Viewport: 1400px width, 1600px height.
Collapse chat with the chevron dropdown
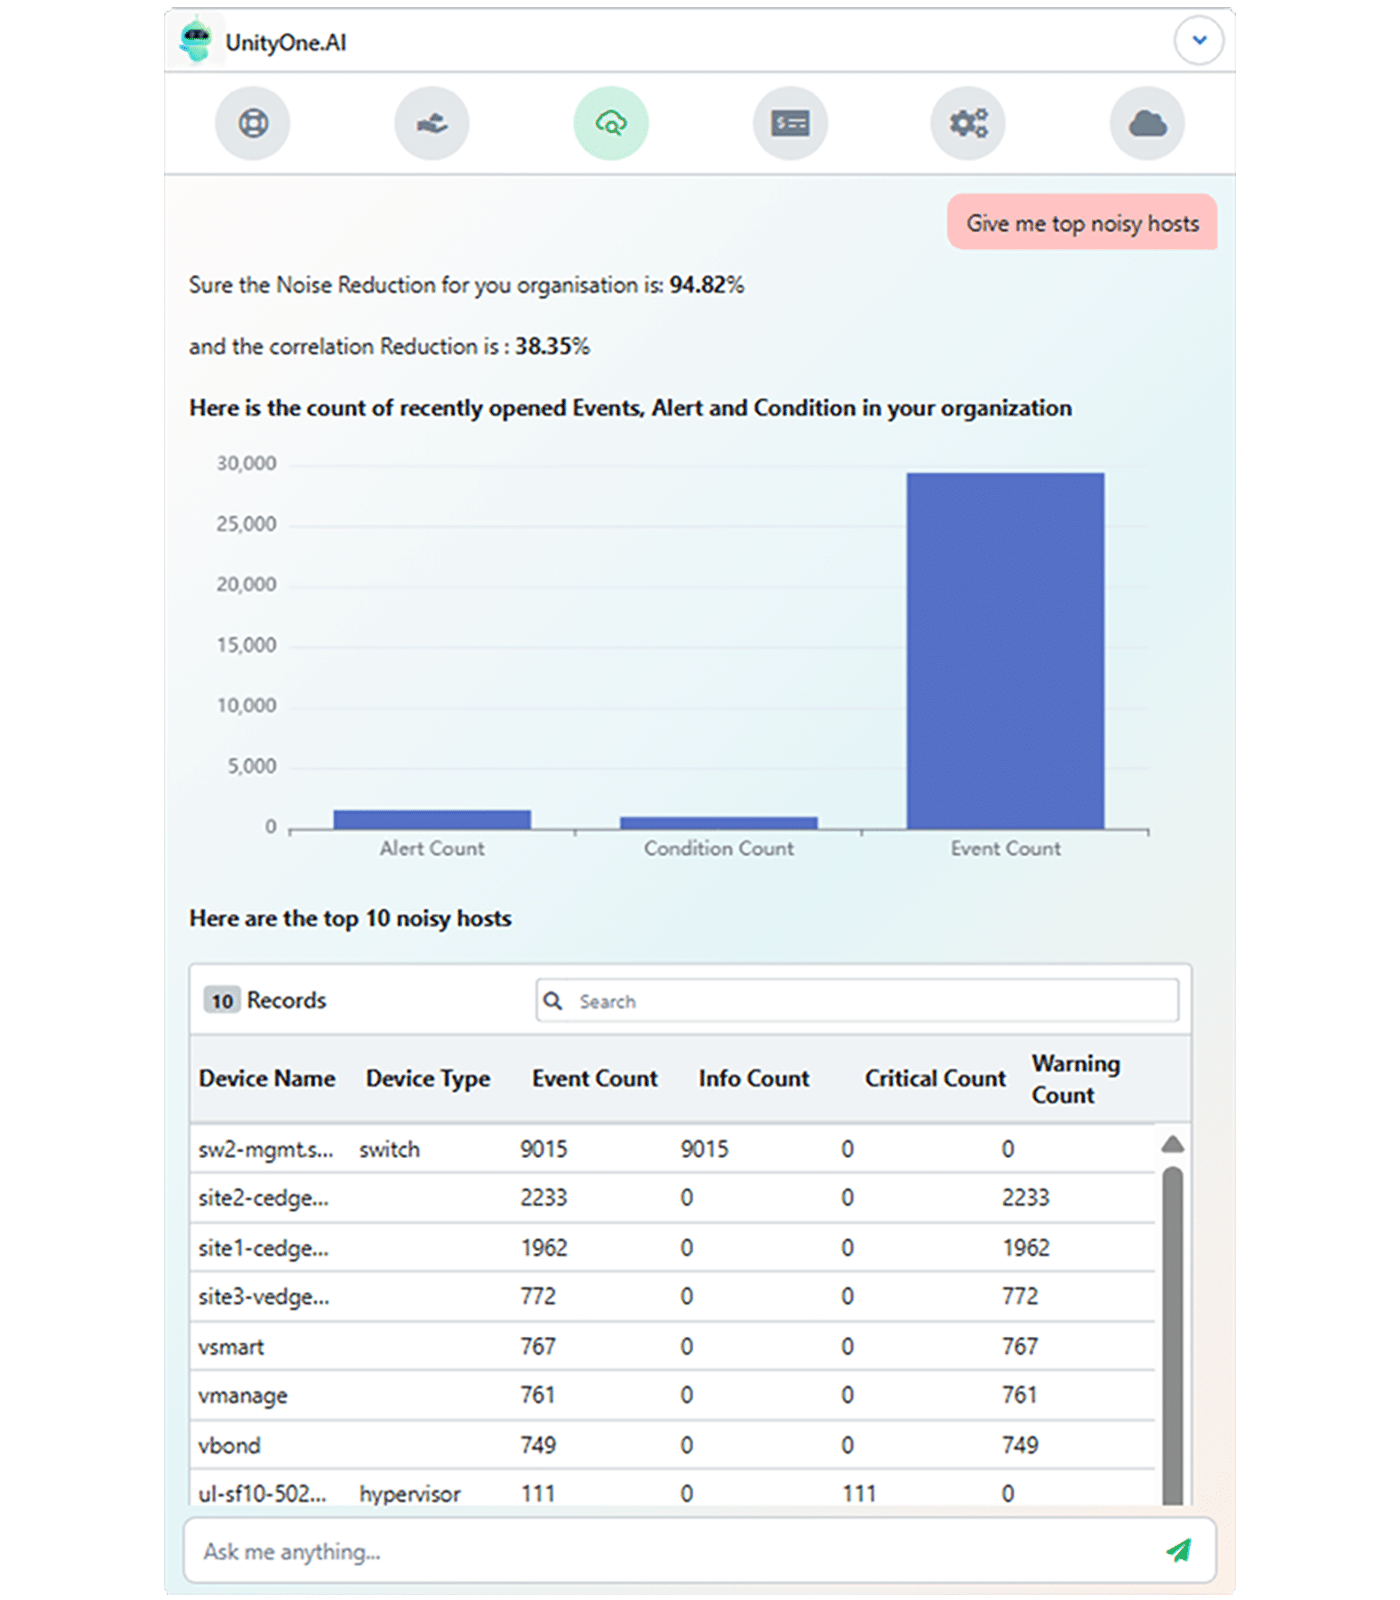point(1199,41)
